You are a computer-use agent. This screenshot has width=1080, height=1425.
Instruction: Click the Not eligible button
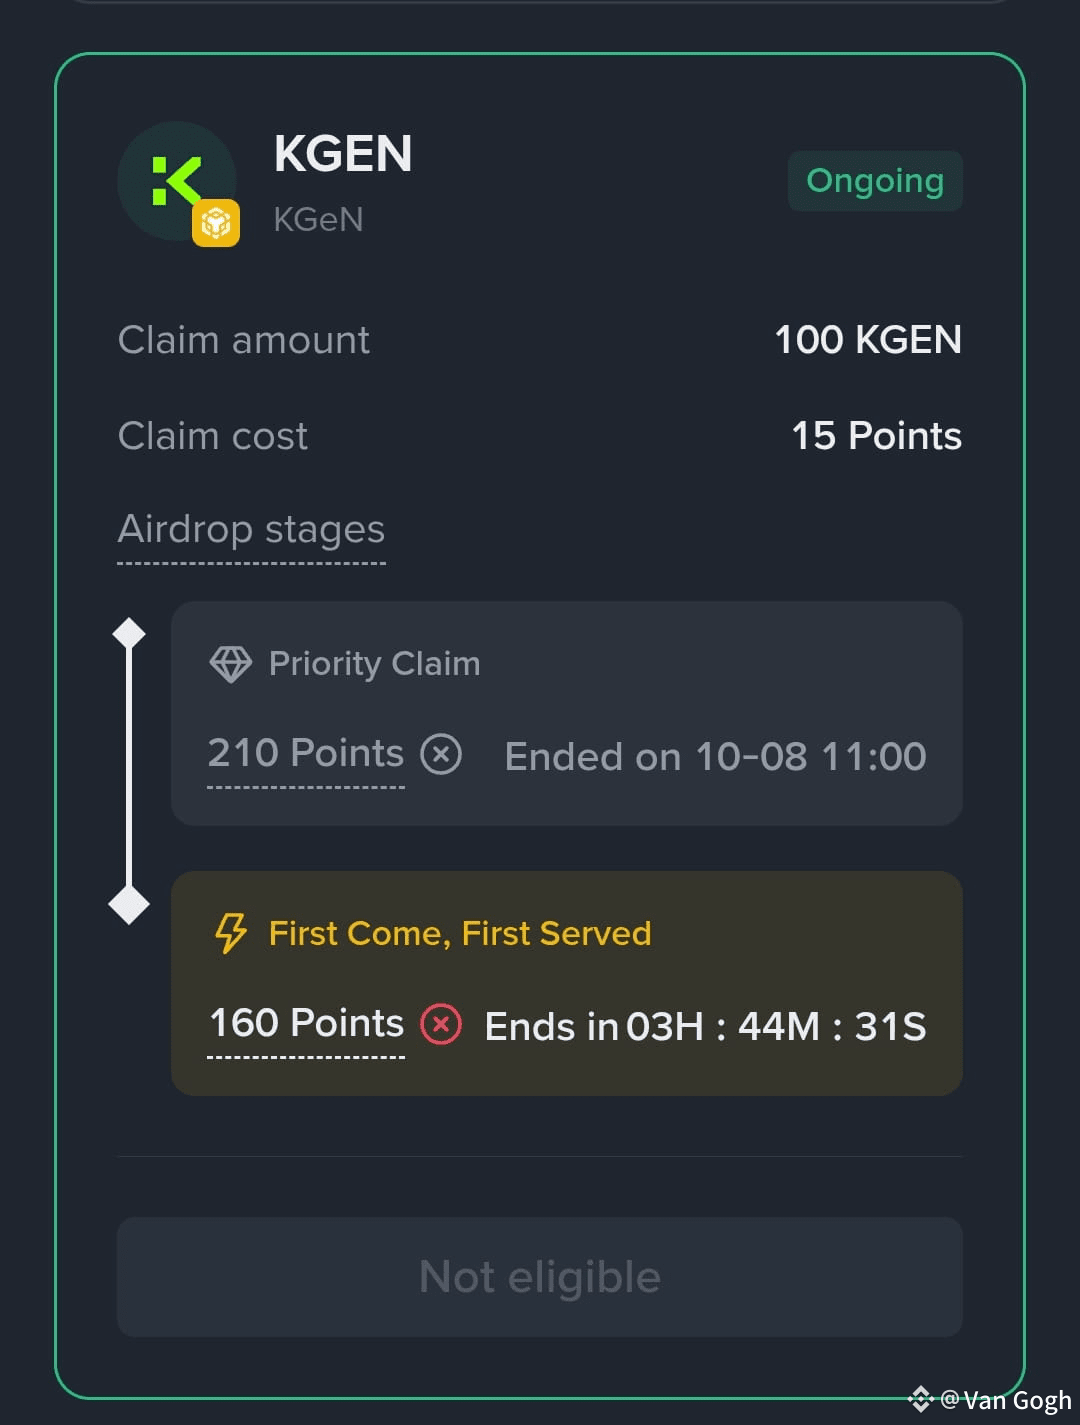(540, 1277)
